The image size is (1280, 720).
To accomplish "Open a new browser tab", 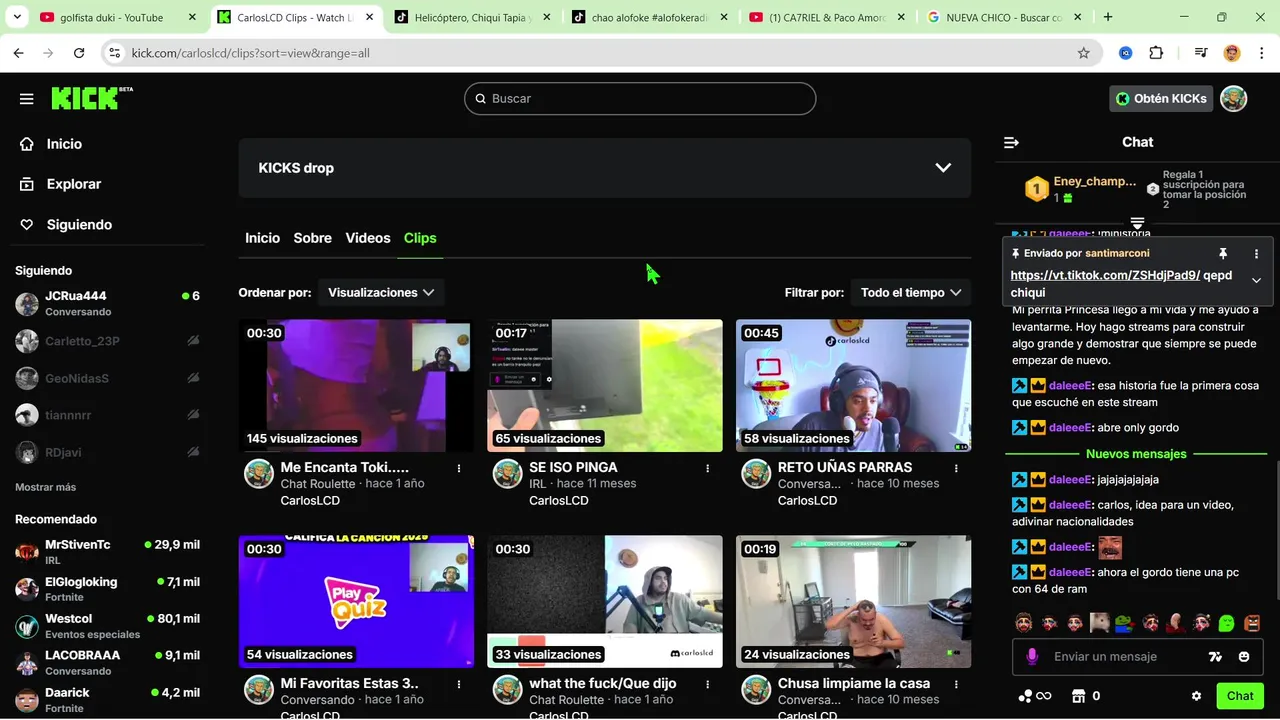I will pos(1108,17).
